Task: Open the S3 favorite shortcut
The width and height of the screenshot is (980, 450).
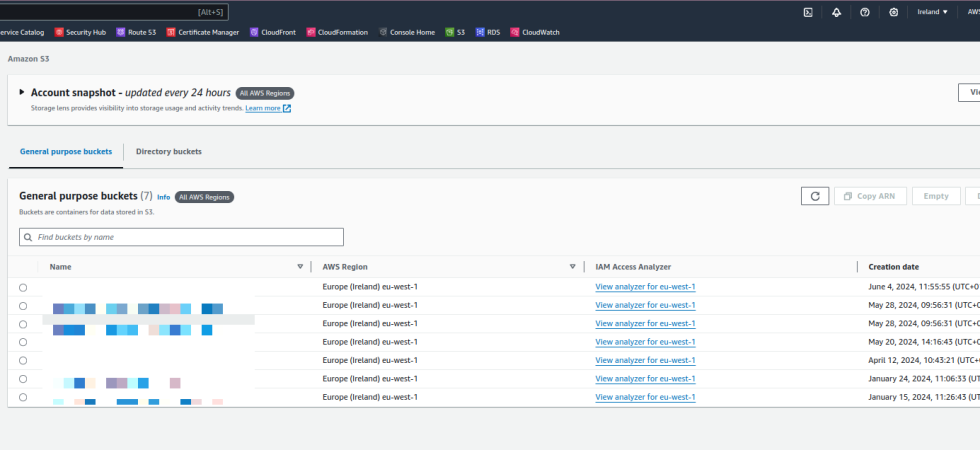Action: point(455,32)
